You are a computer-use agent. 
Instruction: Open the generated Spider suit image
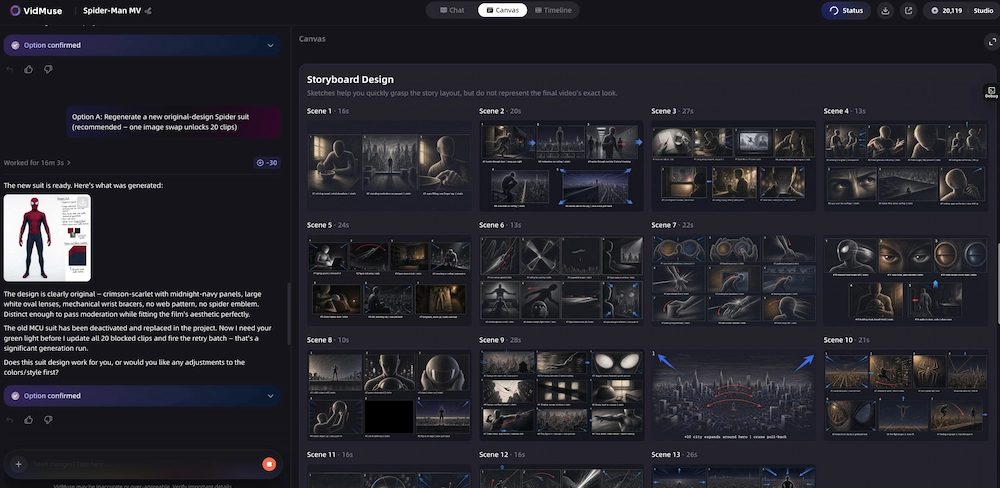[47, 238]
